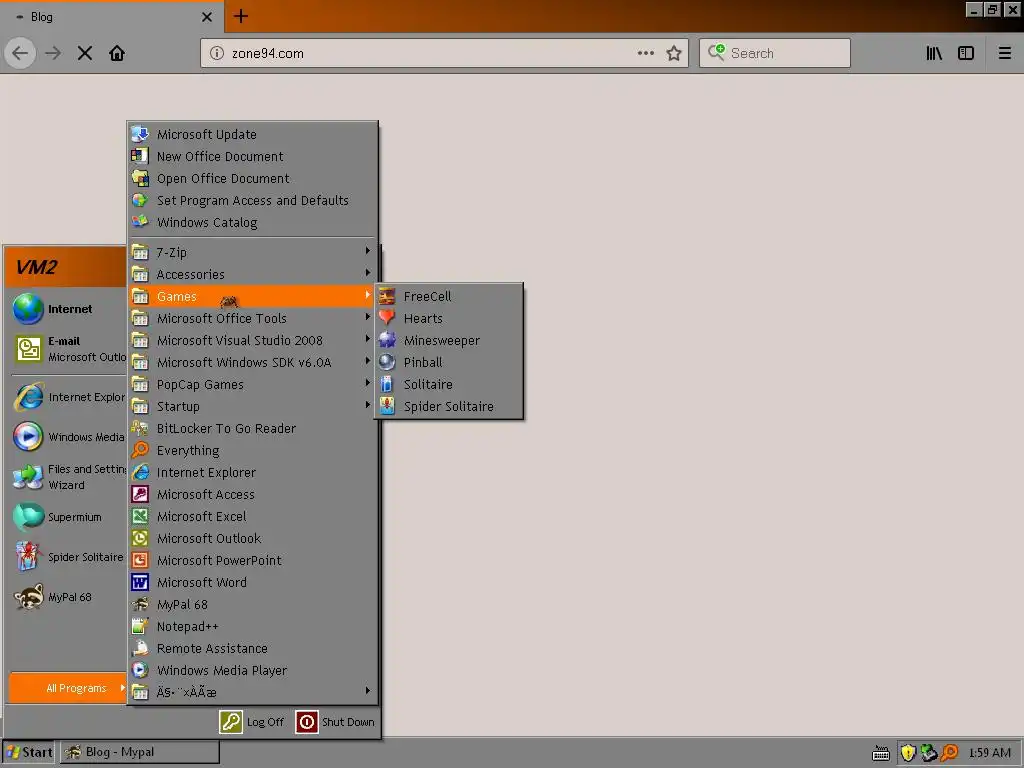Bookmark this page with star icon
Viewport: 1024px width, 768px height.
click(674, 54)
